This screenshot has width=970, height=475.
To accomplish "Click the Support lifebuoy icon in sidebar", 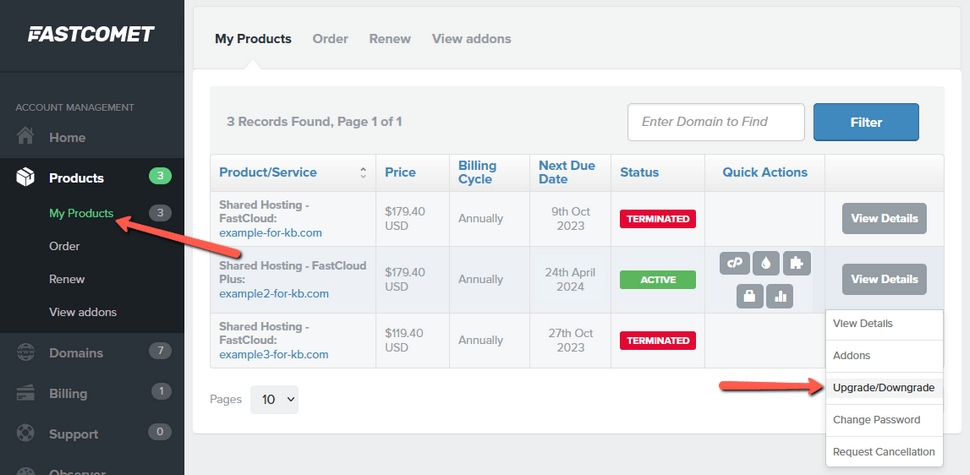I will (25, 434).
